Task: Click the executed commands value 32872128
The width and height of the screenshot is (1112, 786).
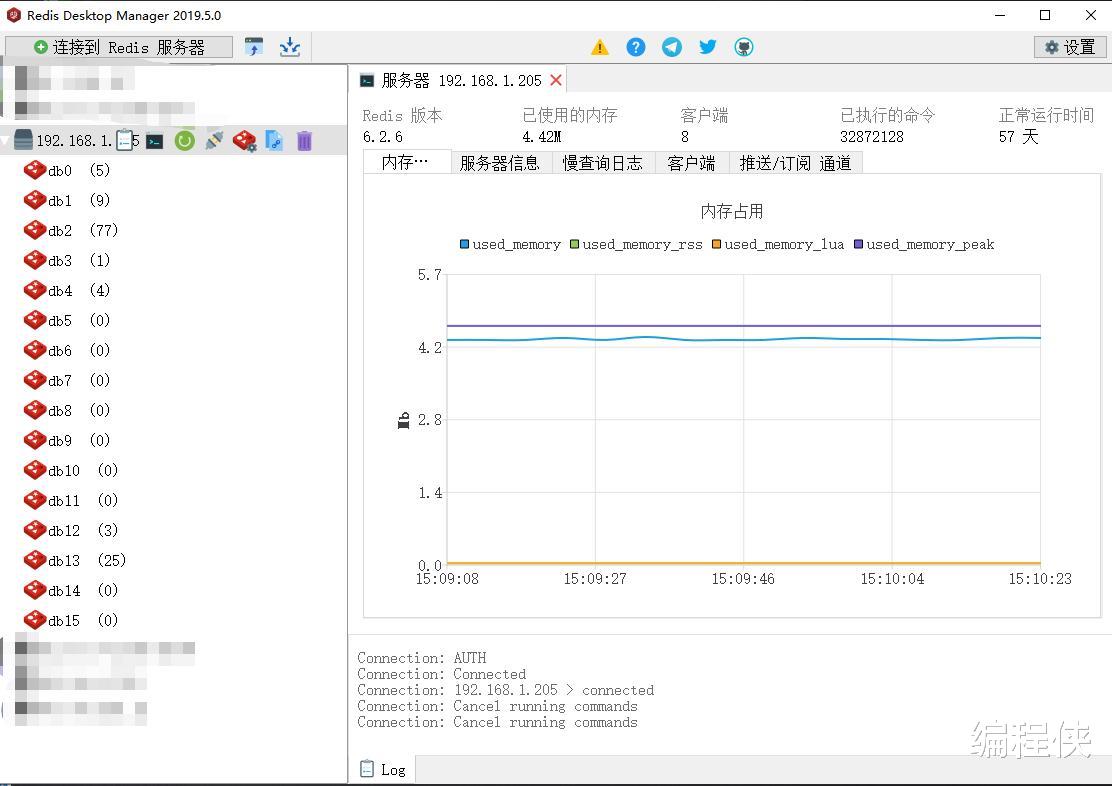Action: [872, 137]
